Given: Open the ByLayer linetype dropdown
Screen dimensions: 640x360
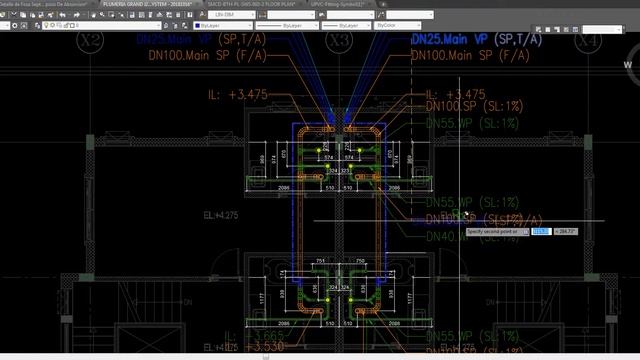Looking at the screenshot, I should (x=287, y=25).
